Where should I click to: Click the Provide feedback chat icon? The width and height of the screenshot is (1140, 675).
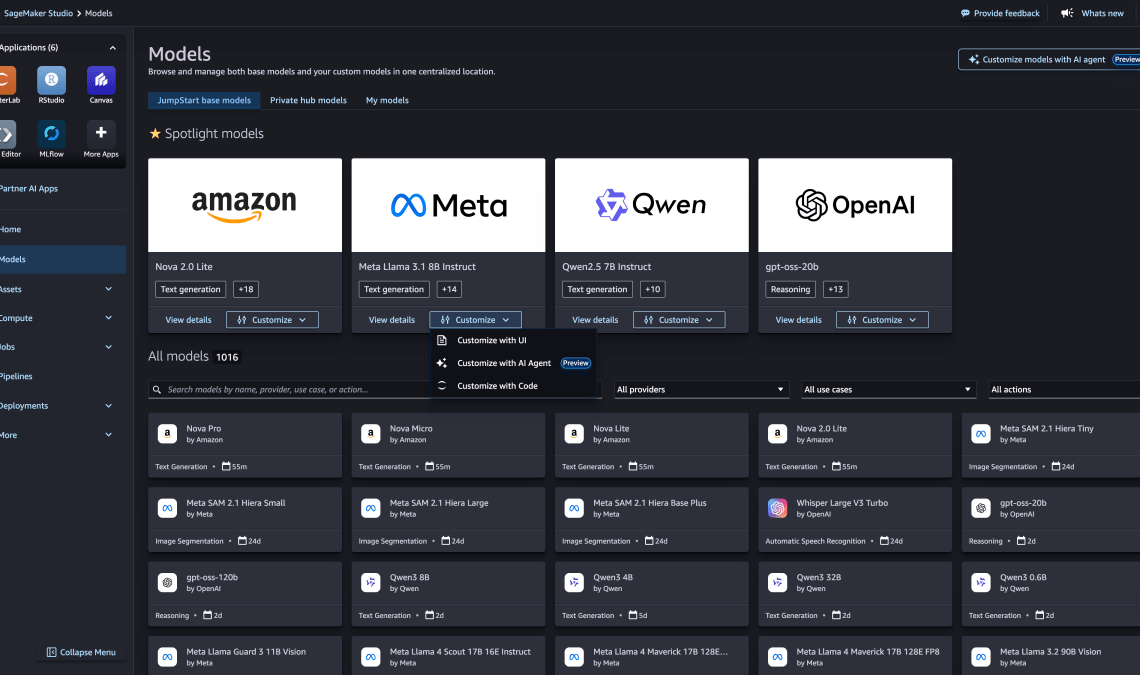click(965, 13)
